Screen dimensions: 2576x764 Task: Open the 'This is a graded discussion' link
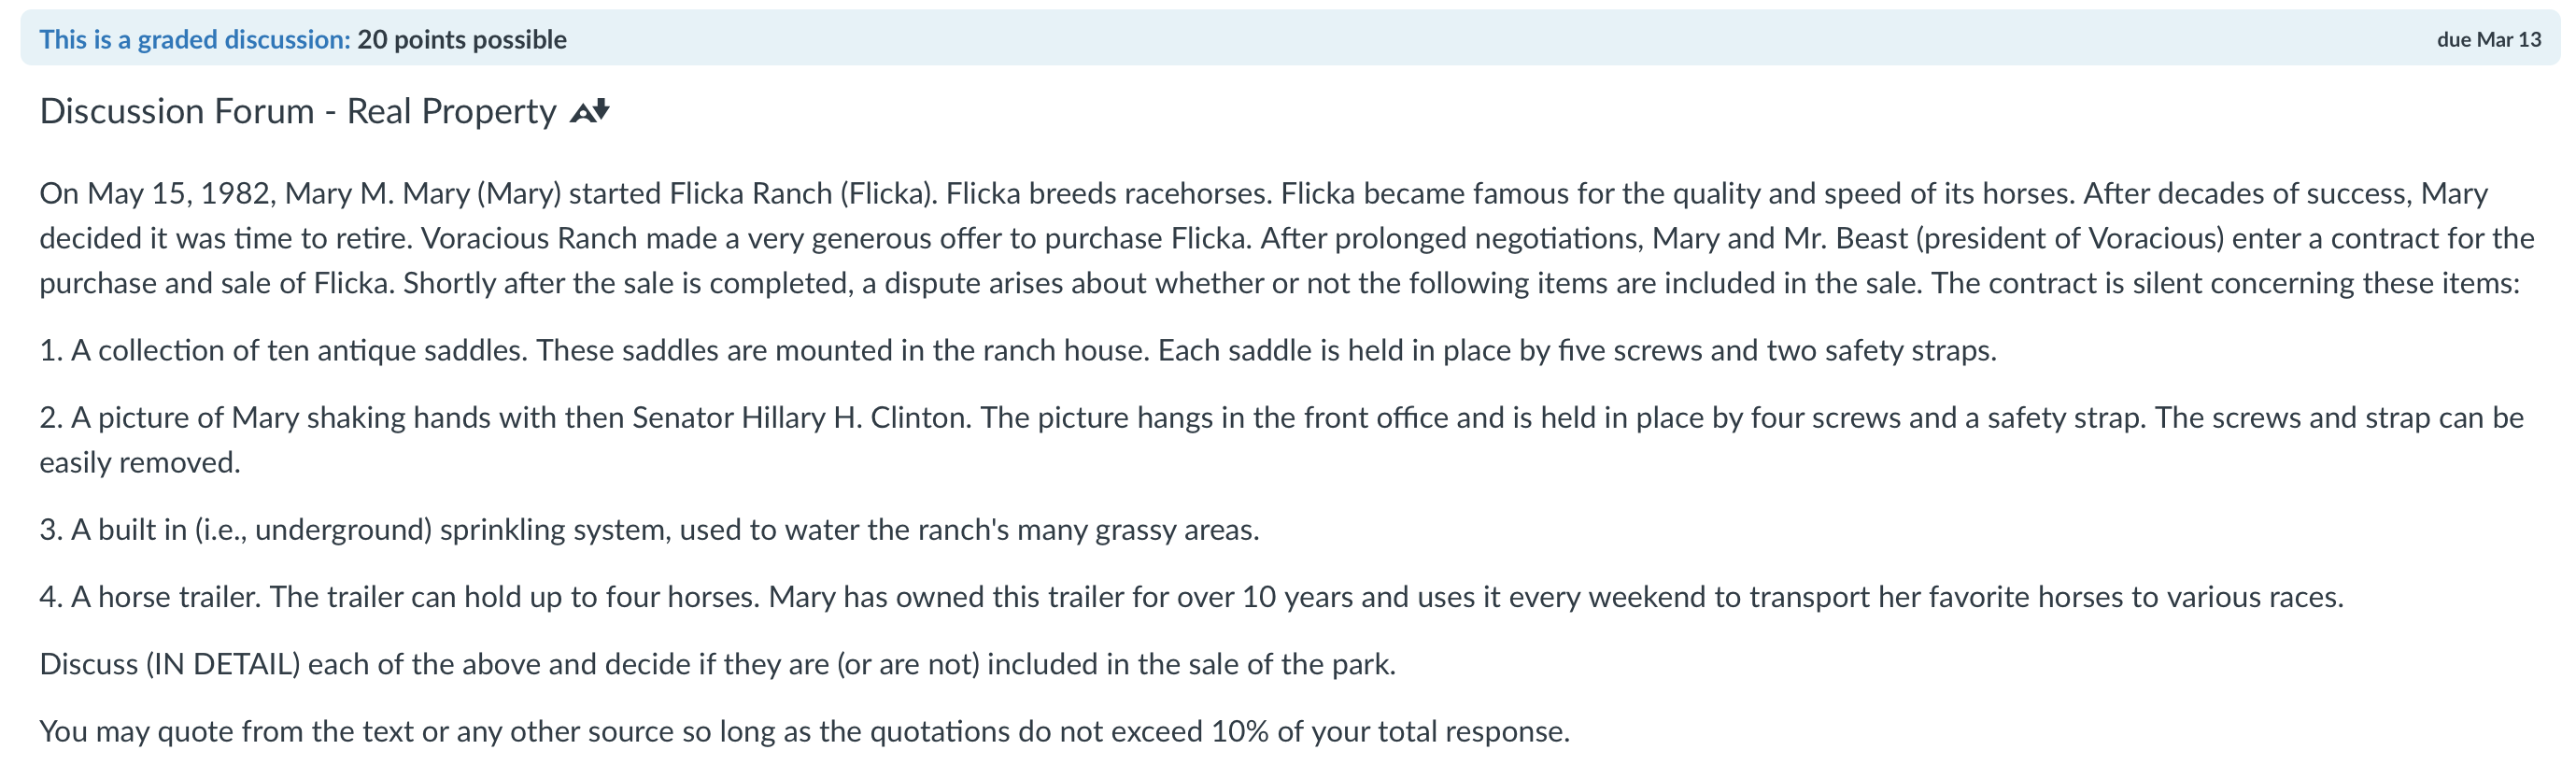(x=194, y=40)
